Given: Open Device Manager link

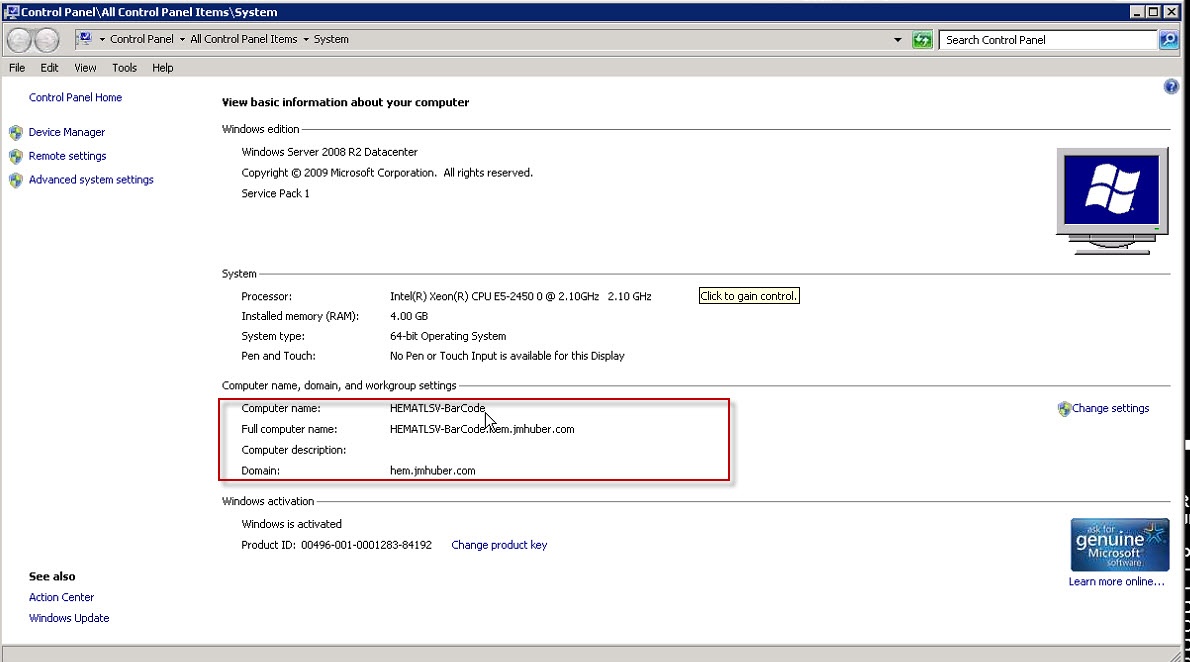Looking at the screenshot, I should pyautogui.click(x=67, y=132).
